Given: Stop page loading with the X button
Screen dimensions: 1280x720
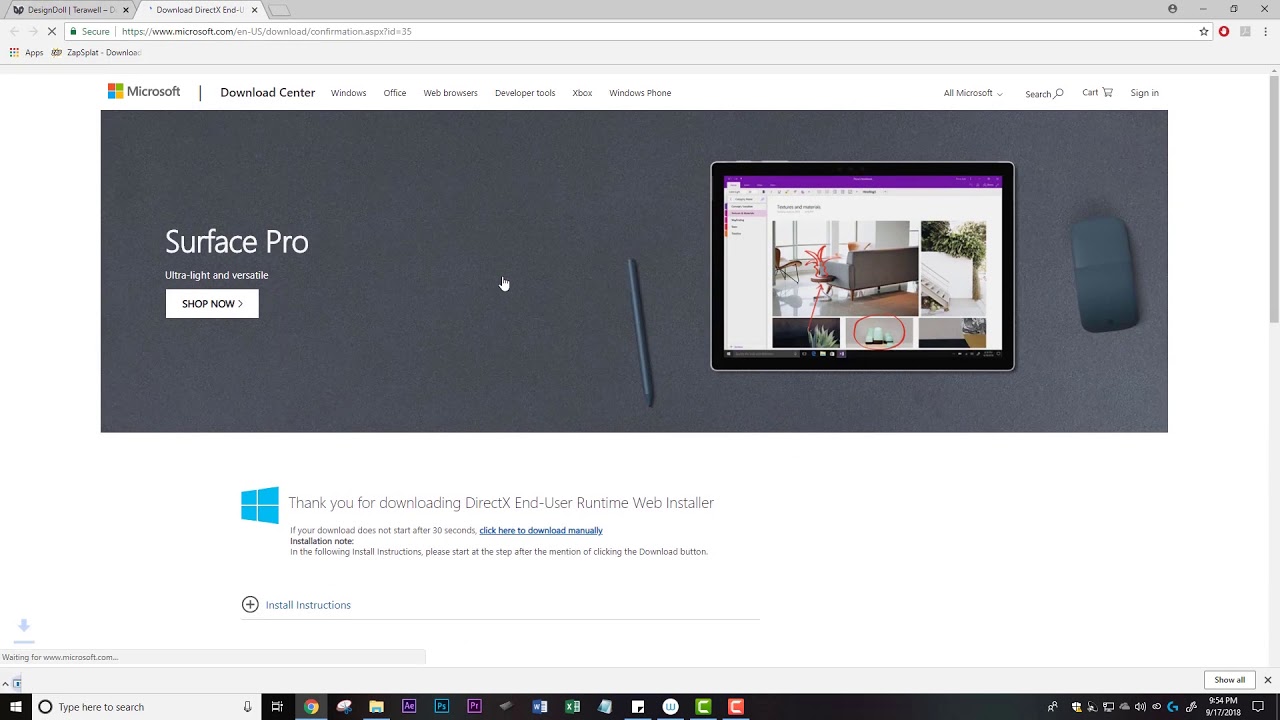Looking at the screenshot, I should click(x=53, y=31).
